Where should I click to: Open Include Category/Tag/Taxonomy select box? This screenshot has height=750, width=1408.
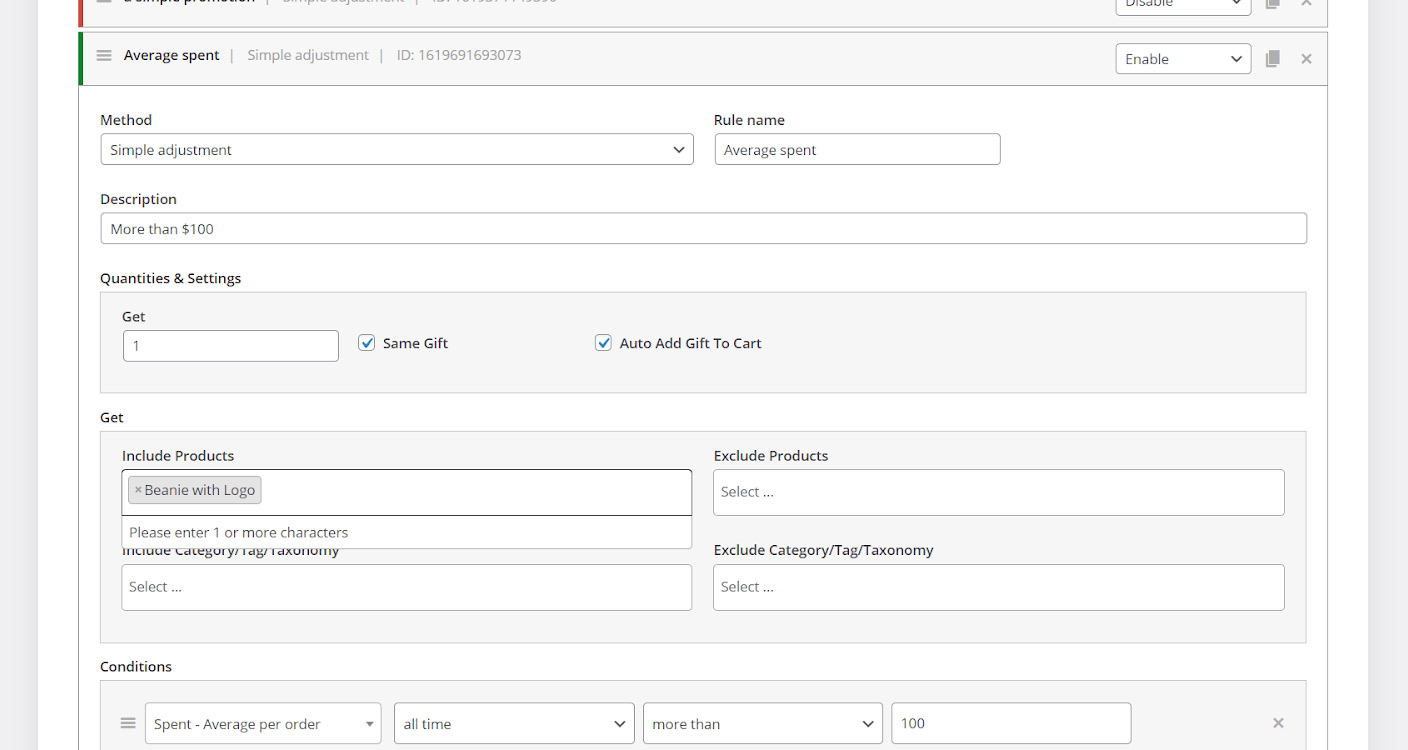(x=406, y=588)
